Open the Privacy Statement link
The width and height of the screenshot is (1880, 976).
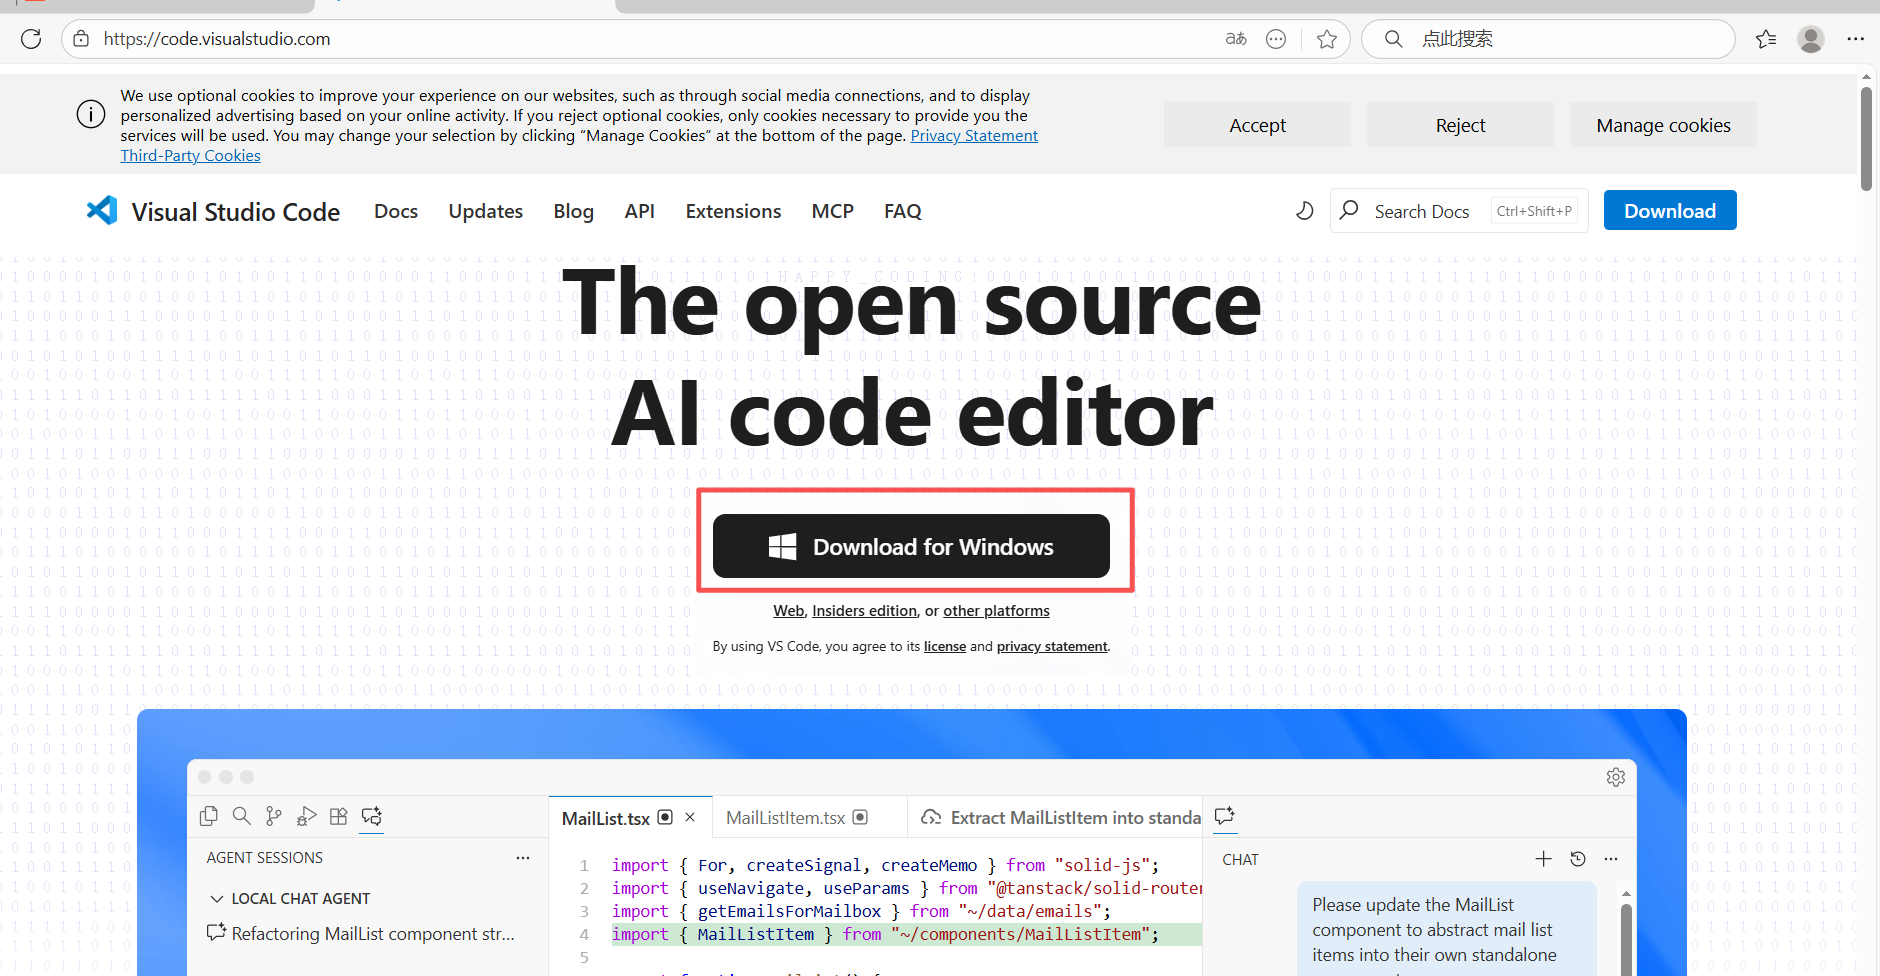click(x=974, y=136)
